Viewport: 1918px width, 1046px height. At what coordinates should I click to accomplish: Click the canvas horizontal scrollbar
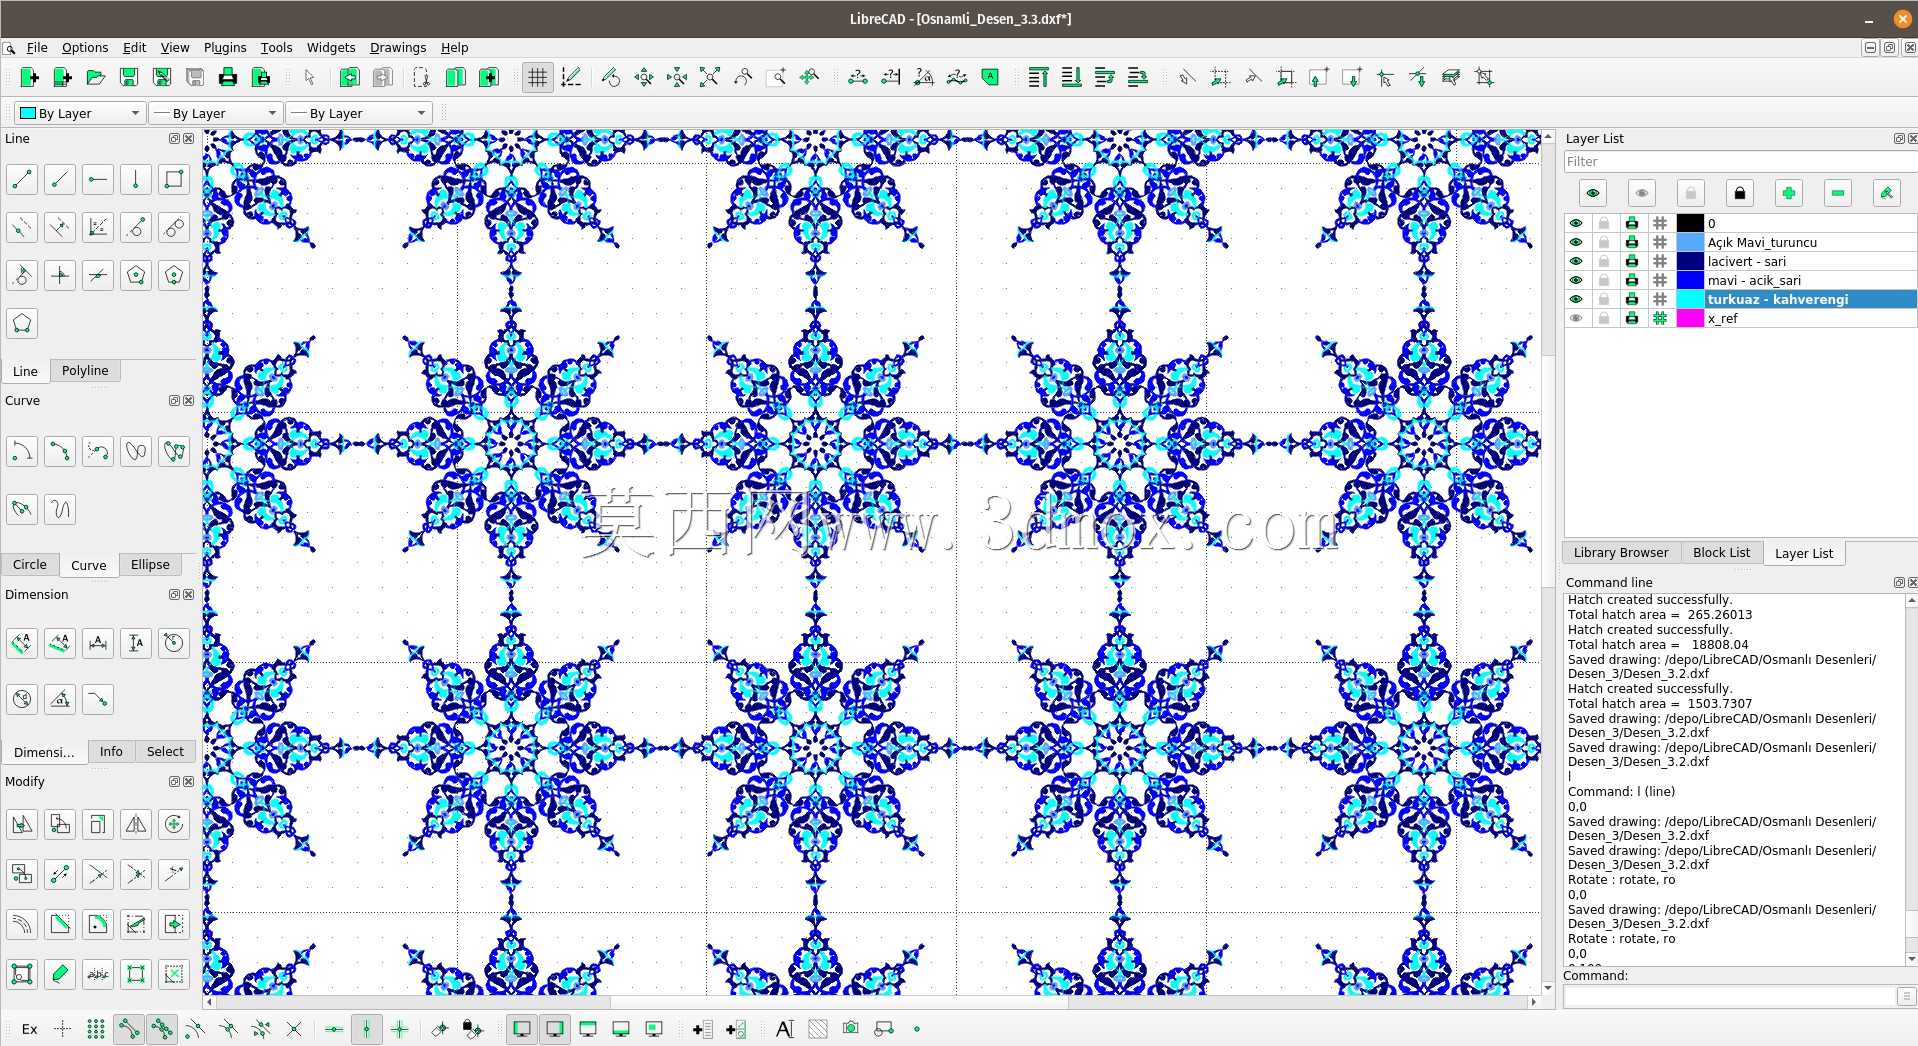pyautogui.click(x=870, y=1001)
